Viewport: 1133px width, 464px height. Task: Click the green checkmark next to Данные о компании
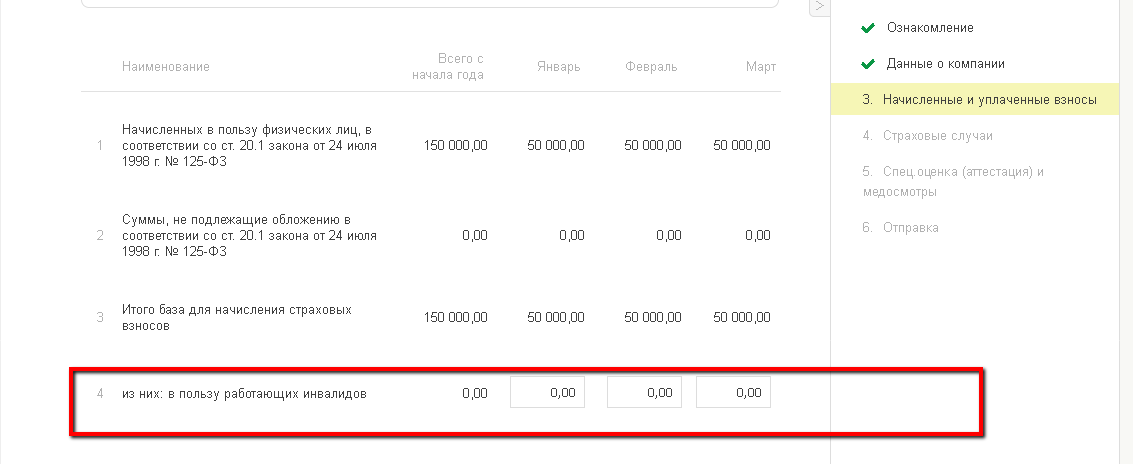[868, 64]
